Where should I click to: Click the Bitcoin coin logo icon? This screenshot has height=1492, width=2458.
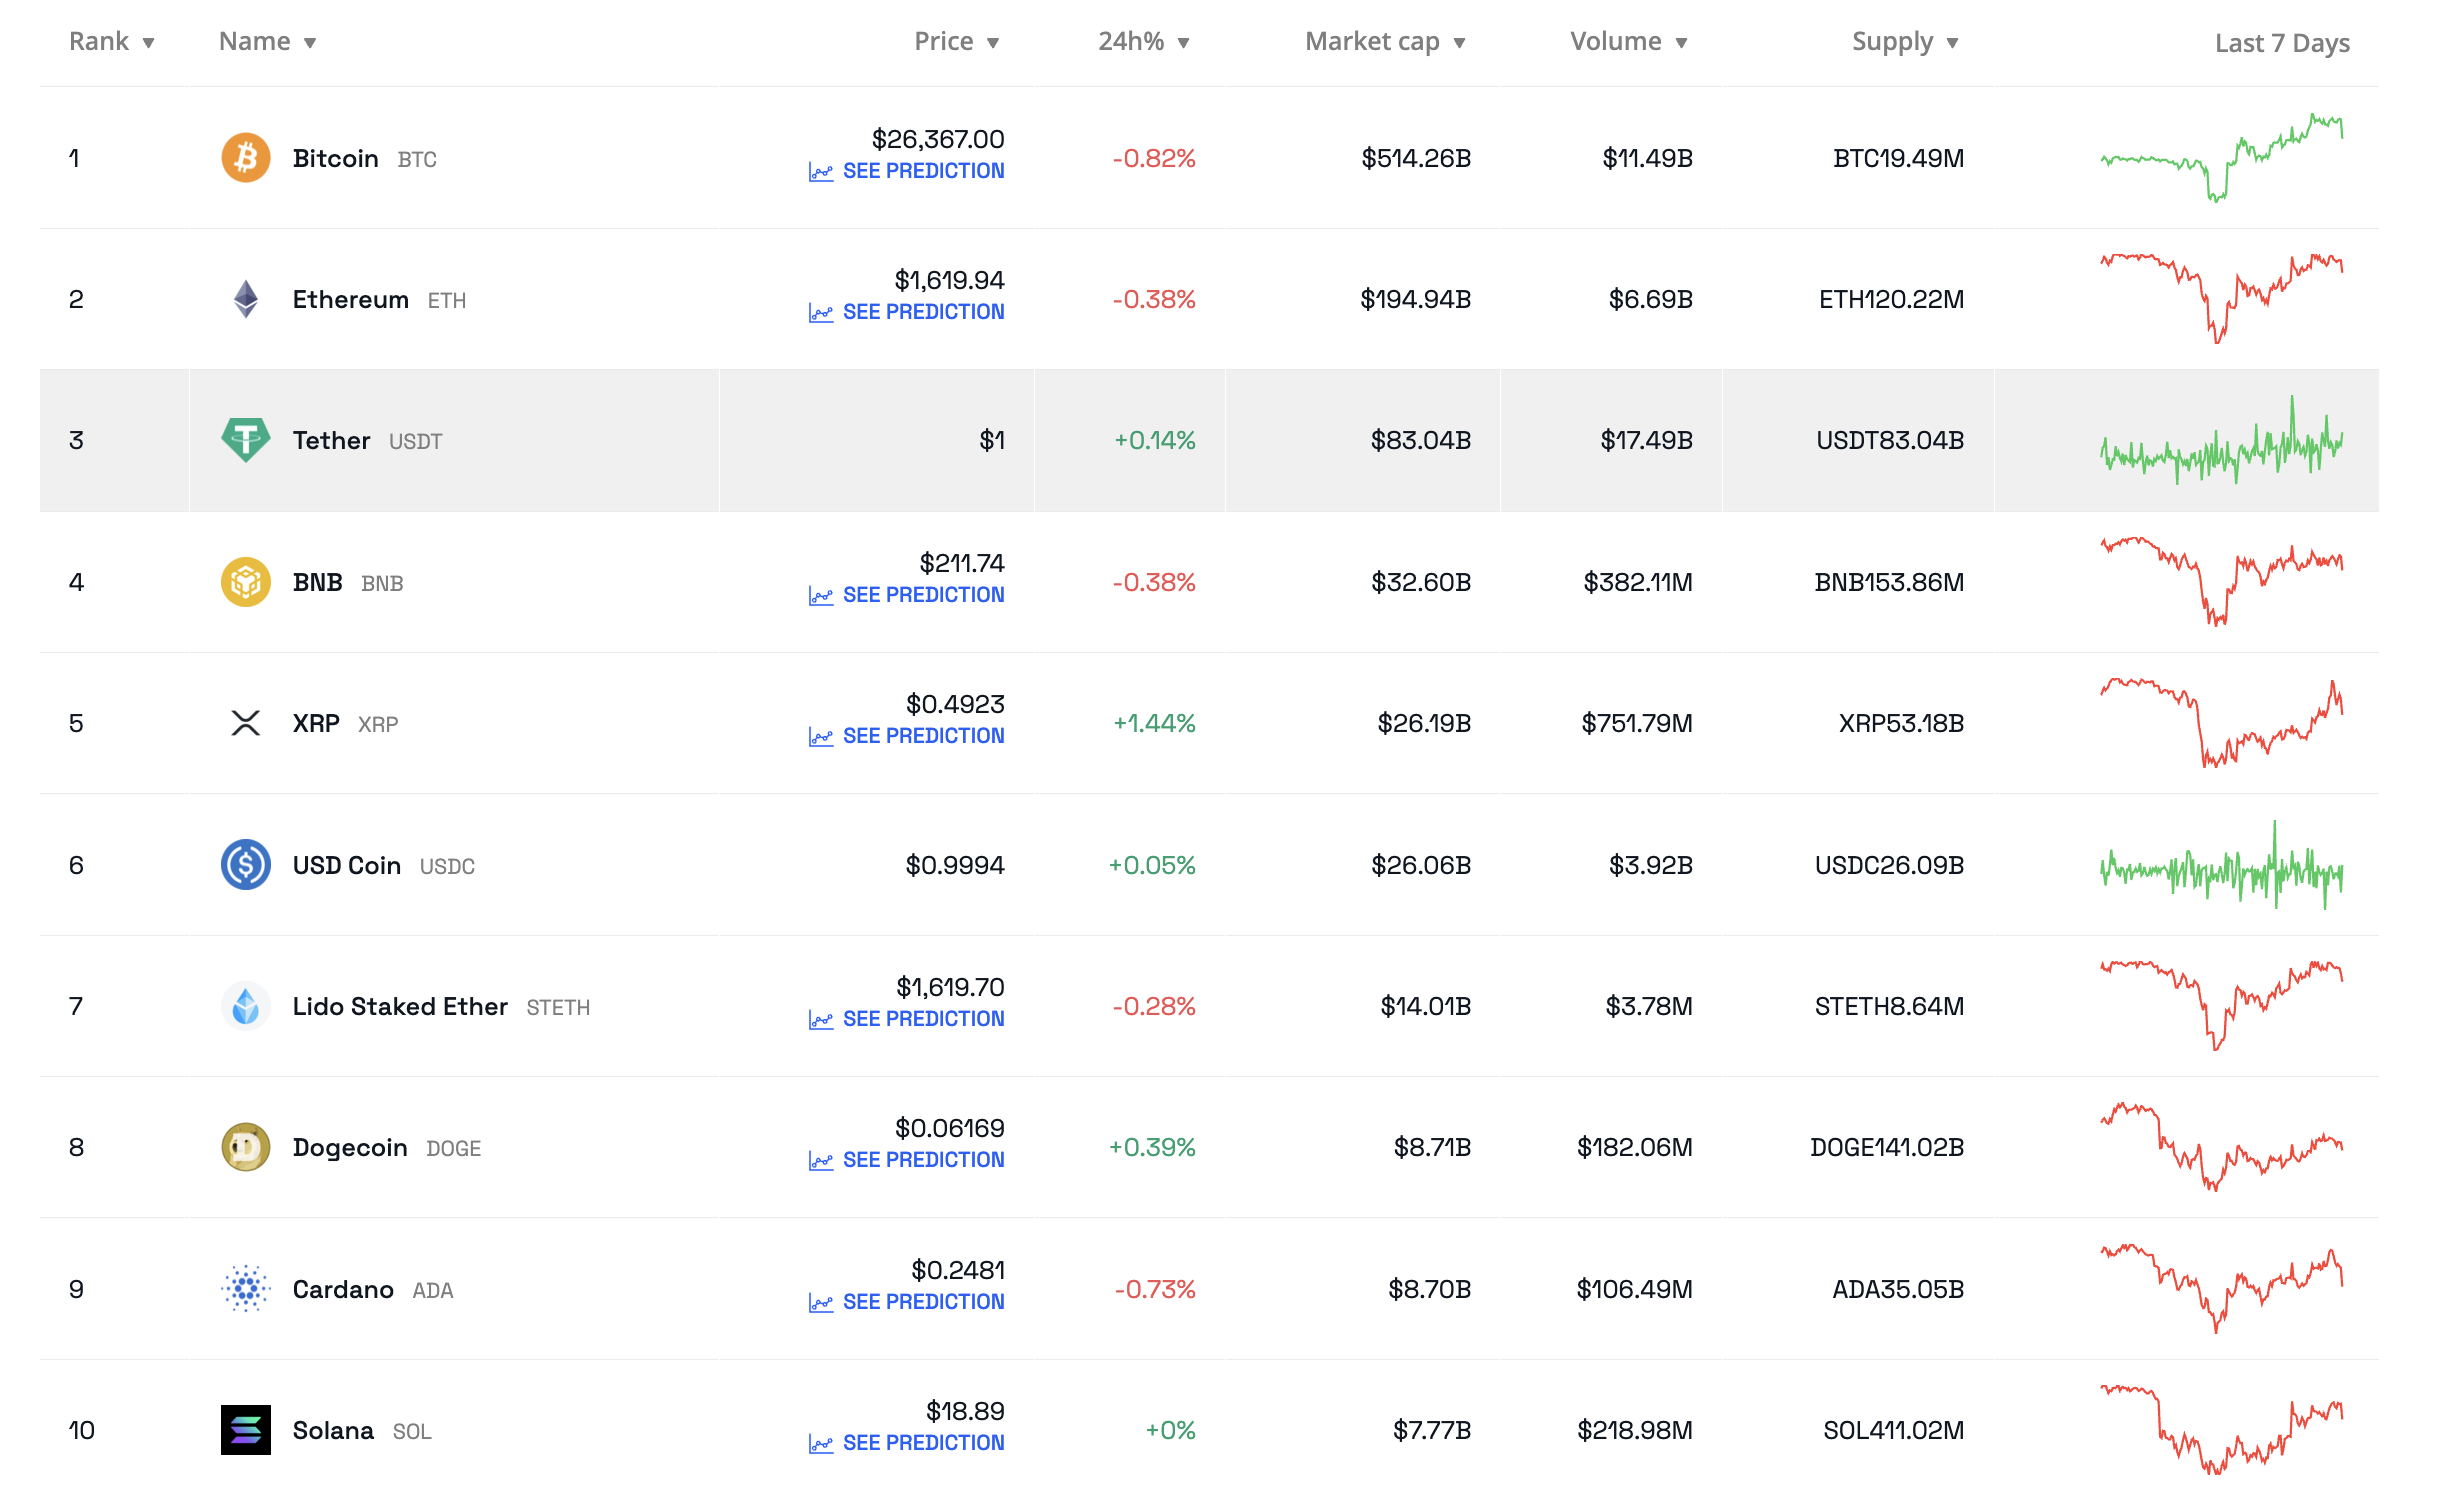pyautogui.click(x=245, y=158)
